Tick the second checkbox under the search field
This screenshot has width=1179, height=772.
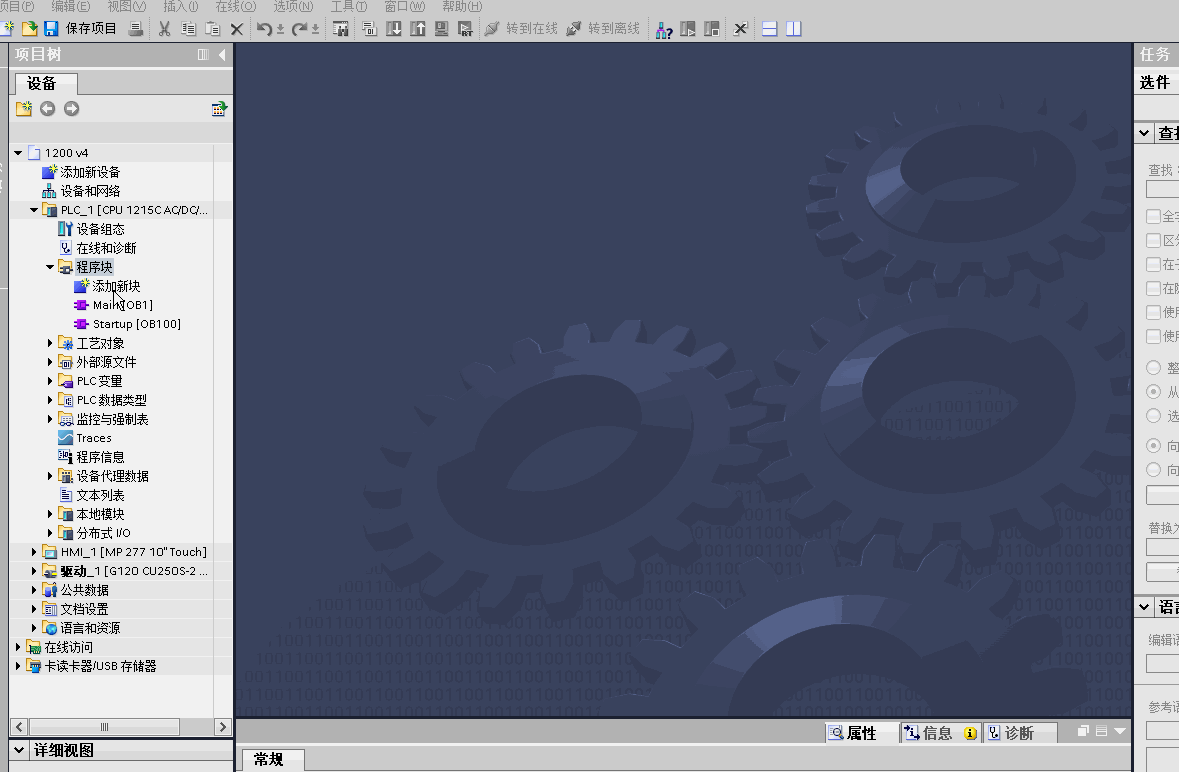1153,241
